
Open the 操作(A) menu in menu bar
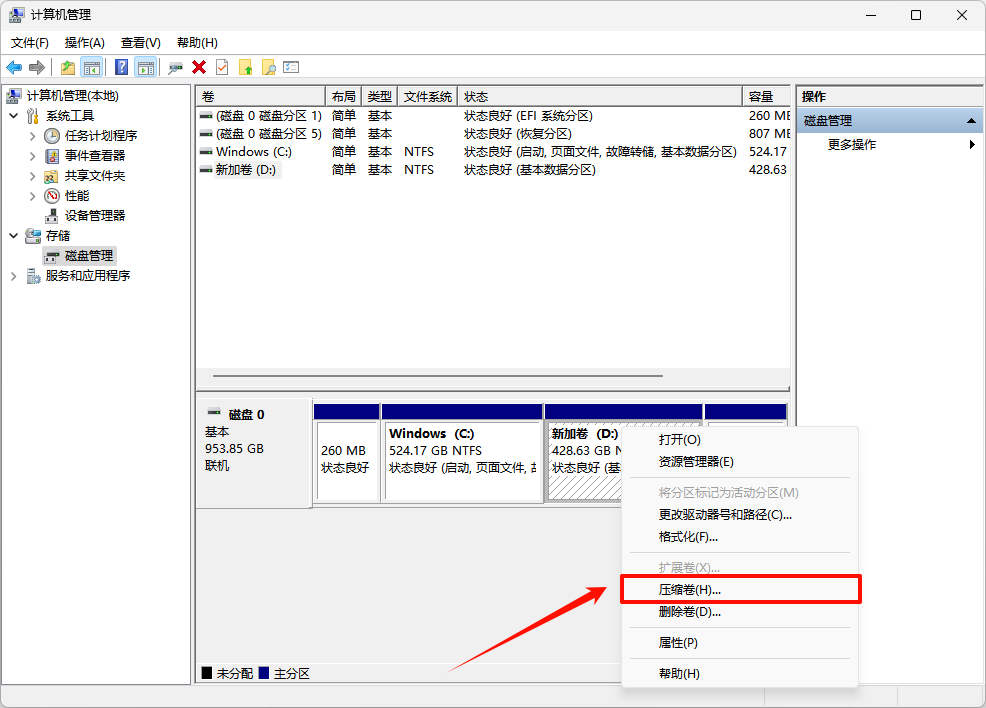[x=84, y=43]
